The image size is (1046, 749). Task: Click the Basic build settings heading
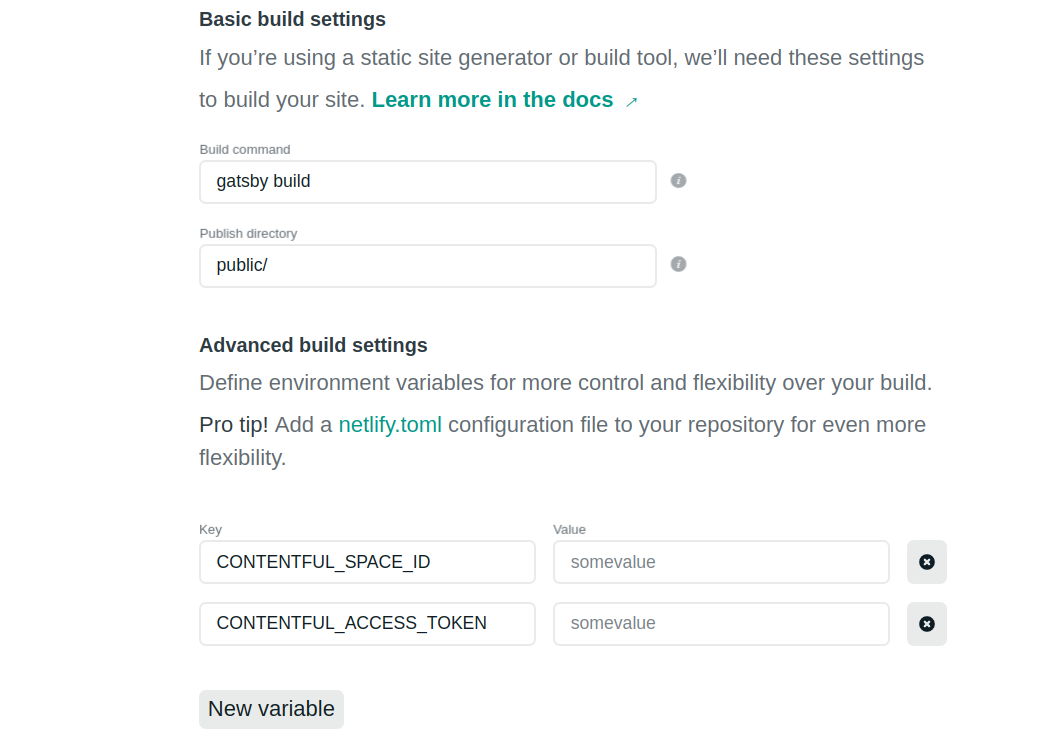(292, 19)
